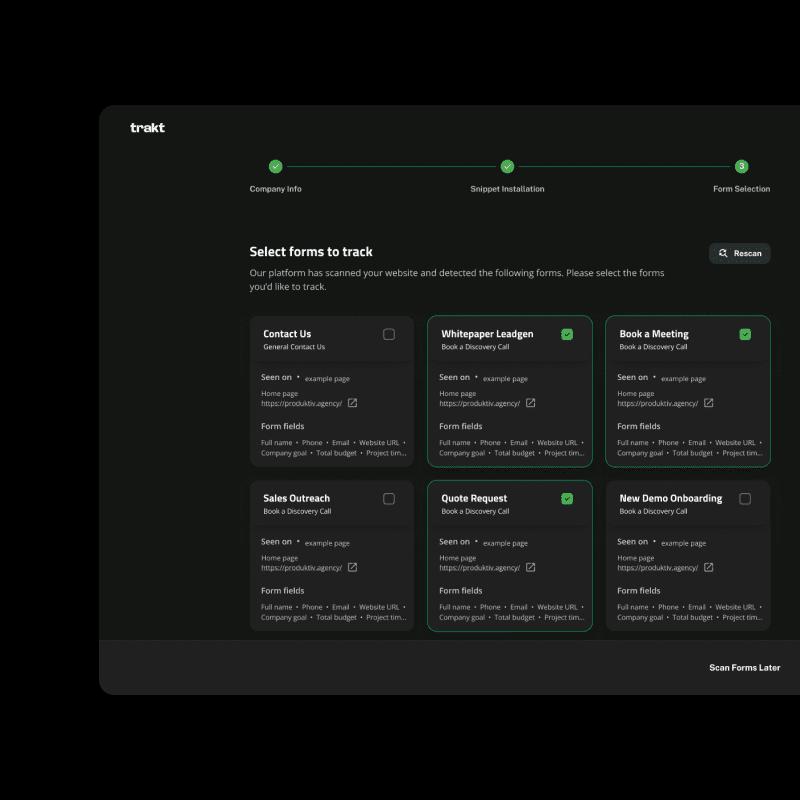Image resolution: width=800 pixels, height=800 pixels.
Task: Open produktiv.agency URL in Whitepaper Leadgen card
Action: pos(480,403)
